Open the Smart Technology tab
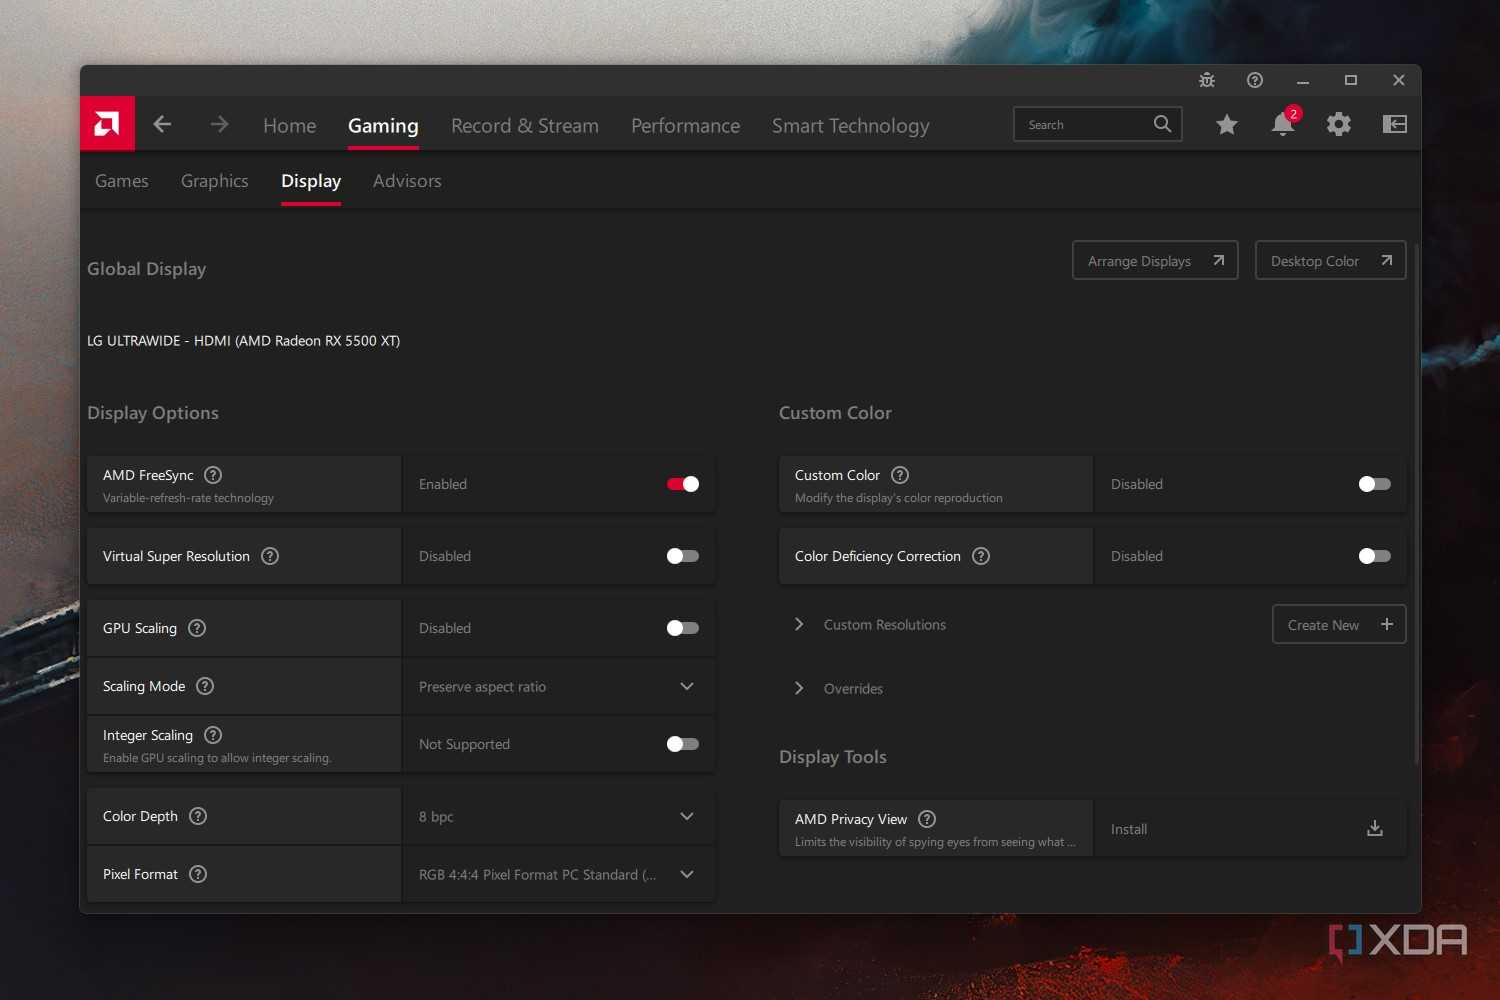The height and width of the screenshot is (1000, 1500). point(851,125)
